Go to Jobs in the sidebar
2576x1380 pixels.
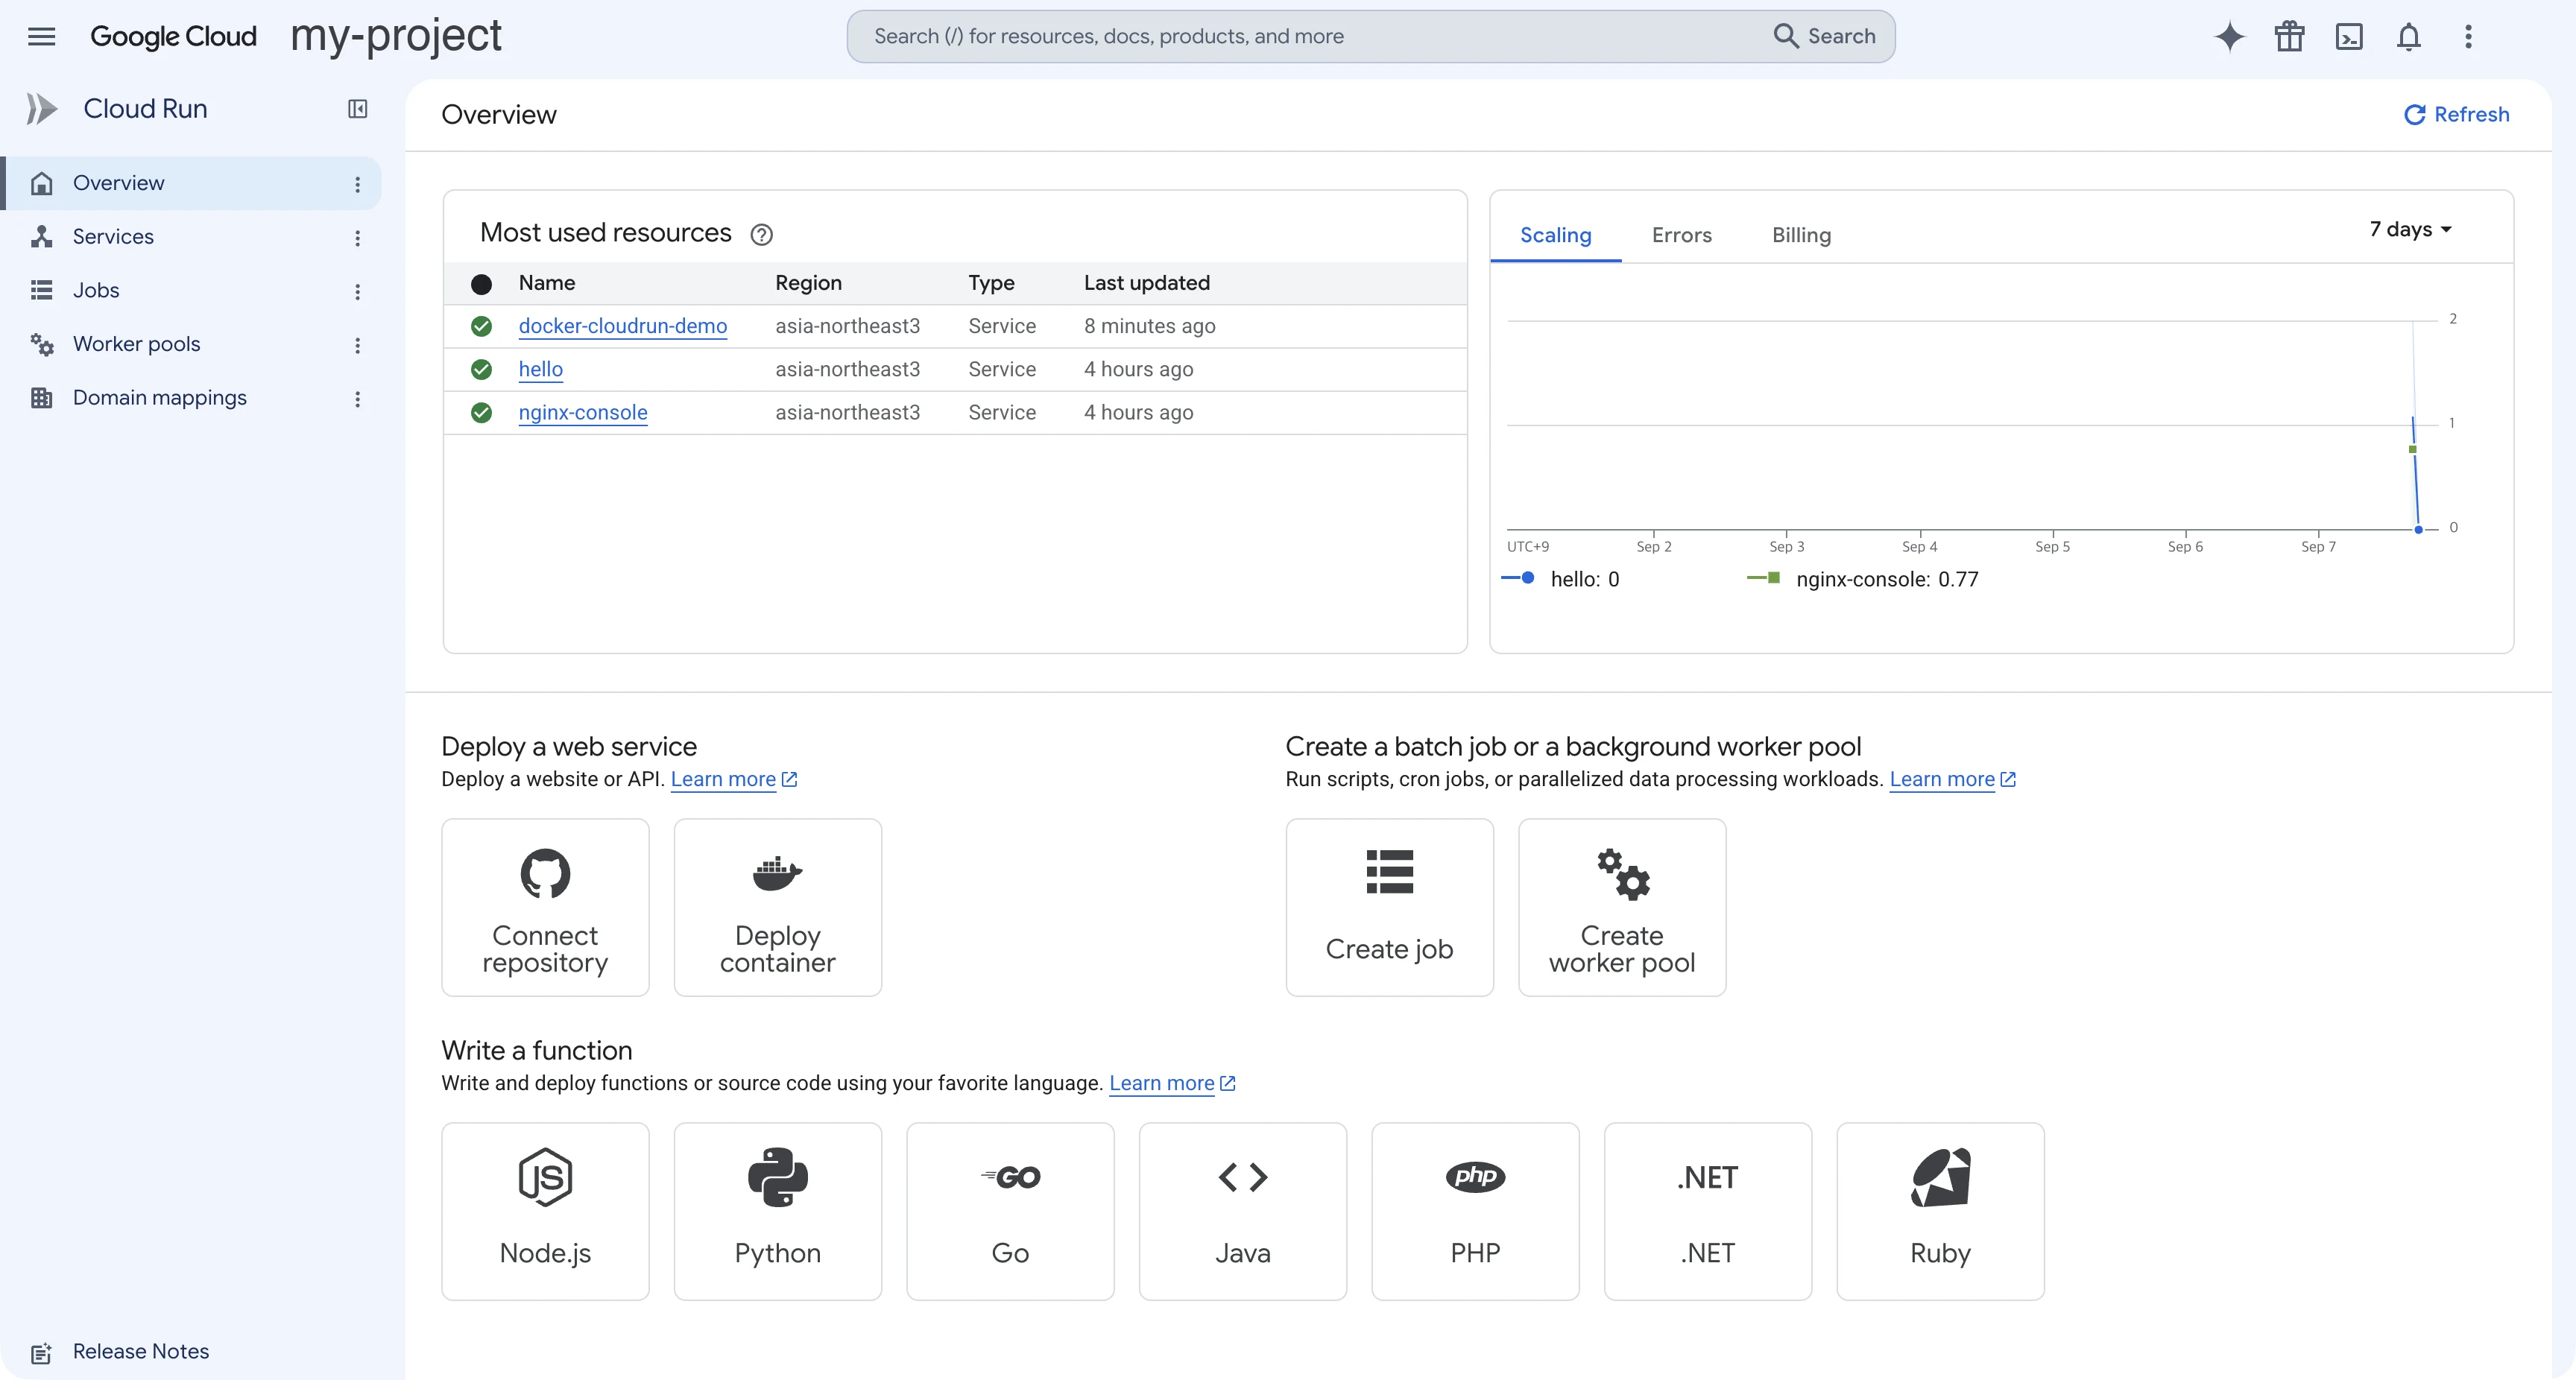(x=96, y=291)
